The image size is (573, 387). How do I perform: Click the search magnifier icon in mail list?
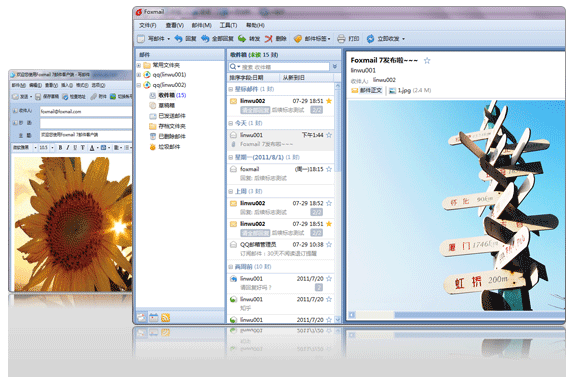point(233,67)
